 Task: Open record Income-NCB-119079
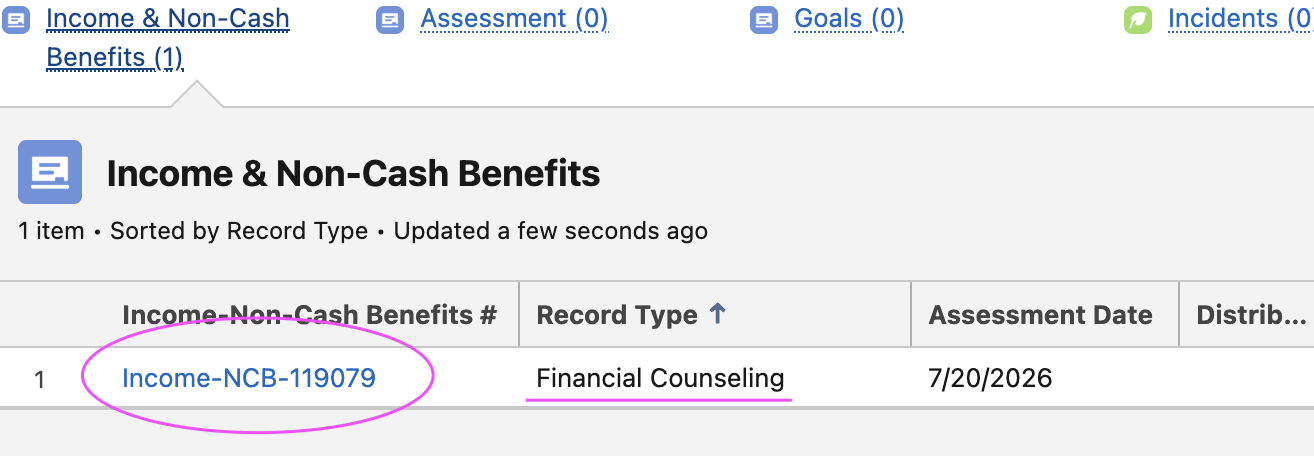click(249, 378)
